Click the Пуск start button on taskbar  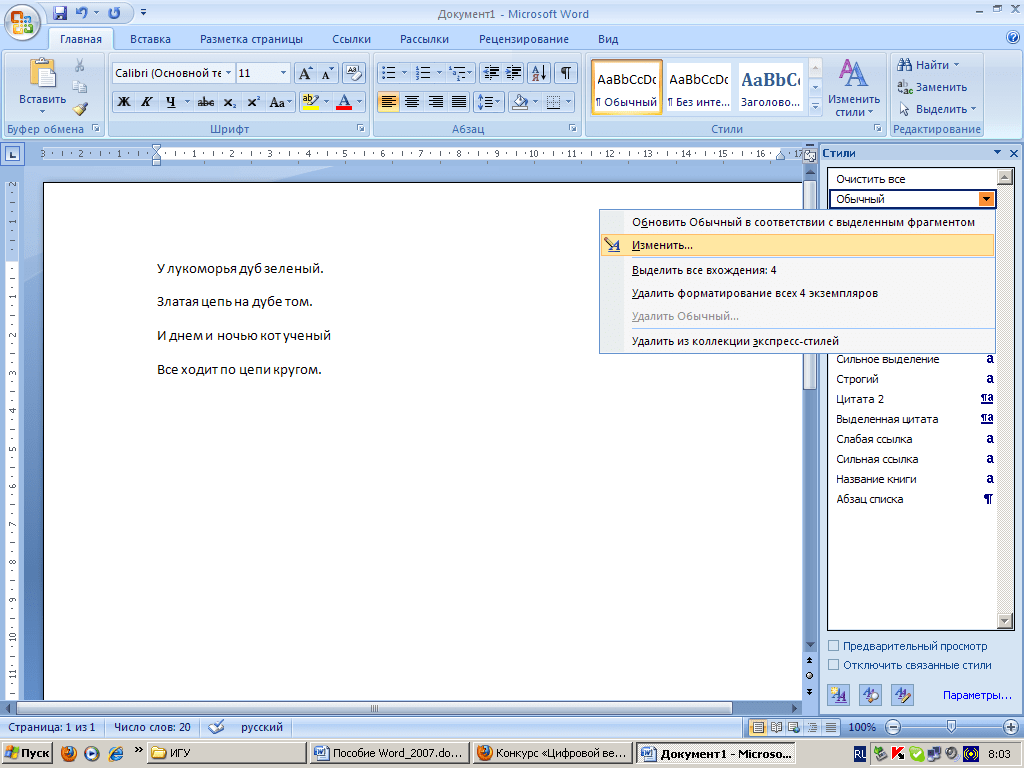pos(28,753)
